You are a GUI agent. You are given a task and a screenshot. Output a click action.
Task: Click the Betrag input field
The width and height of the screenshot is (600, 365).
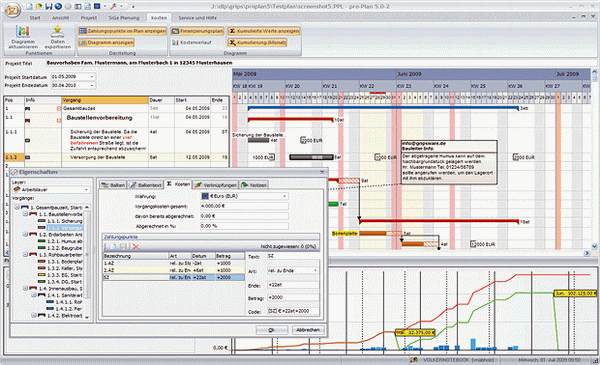(293, 297)
